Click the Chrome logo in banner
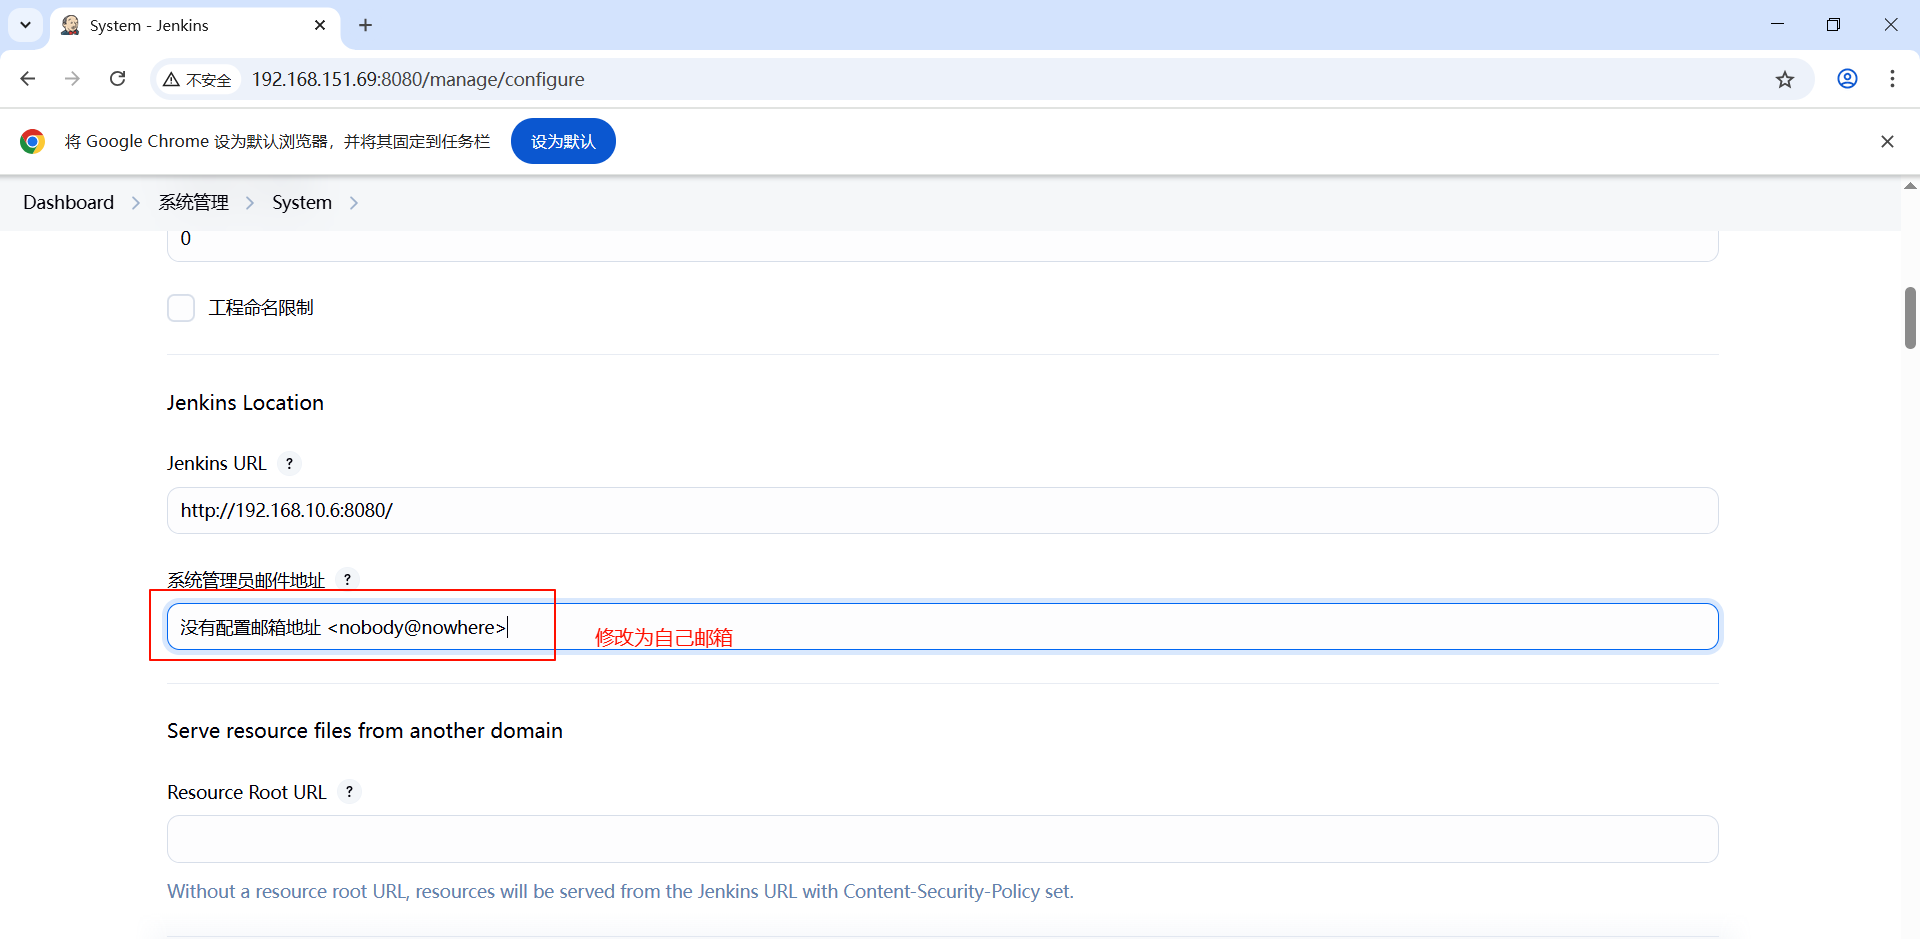Image resolution: width=1920 pixels, height=939 pixels. (x=32, y=141)
